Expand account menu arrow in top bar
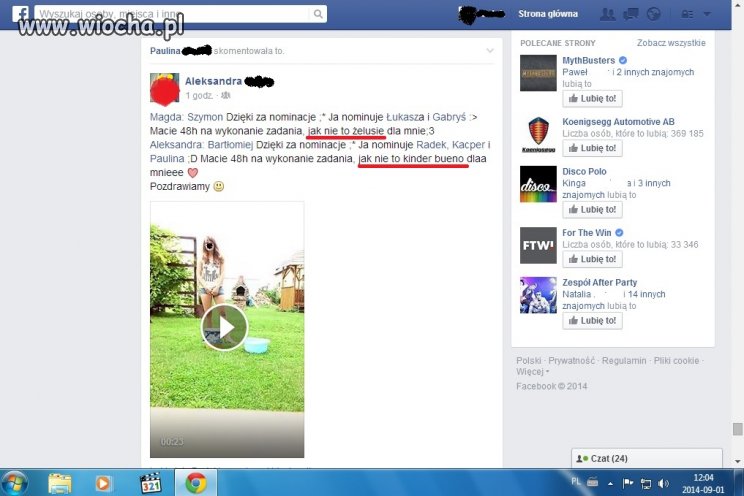 (x=707, y=14)
